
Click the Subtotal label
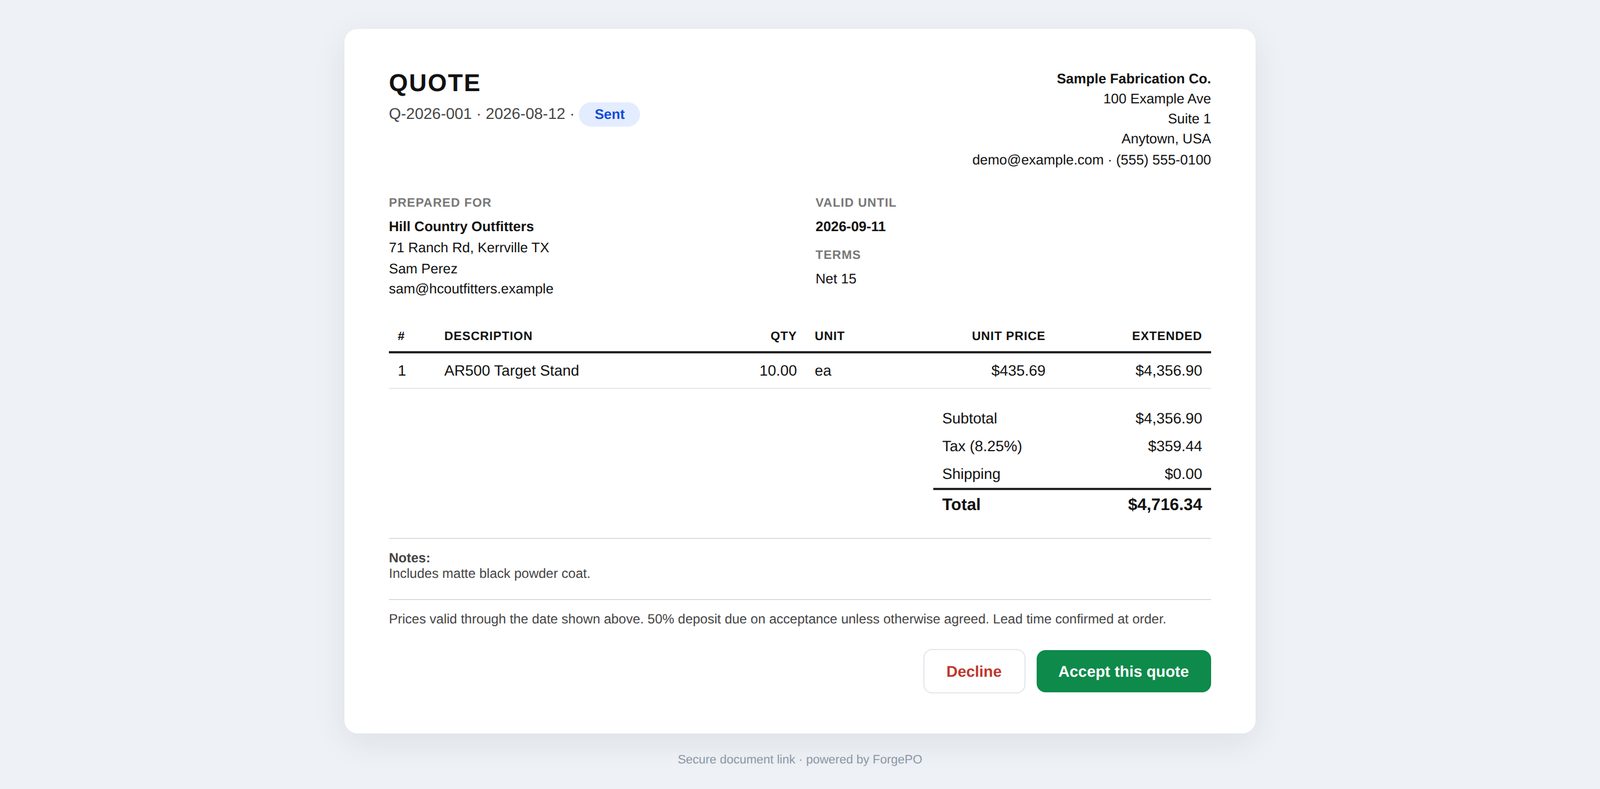(969, 418)
